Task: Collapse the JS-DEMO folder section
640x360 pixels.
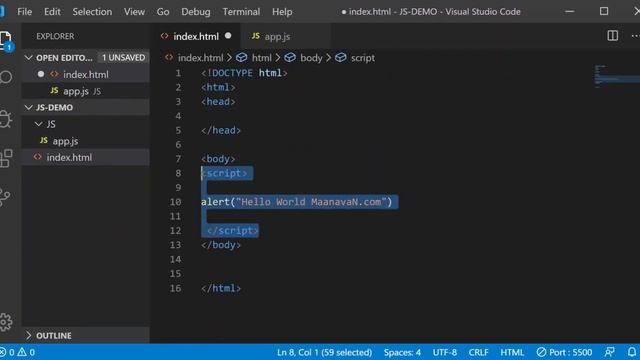Action: coord(28,107)
